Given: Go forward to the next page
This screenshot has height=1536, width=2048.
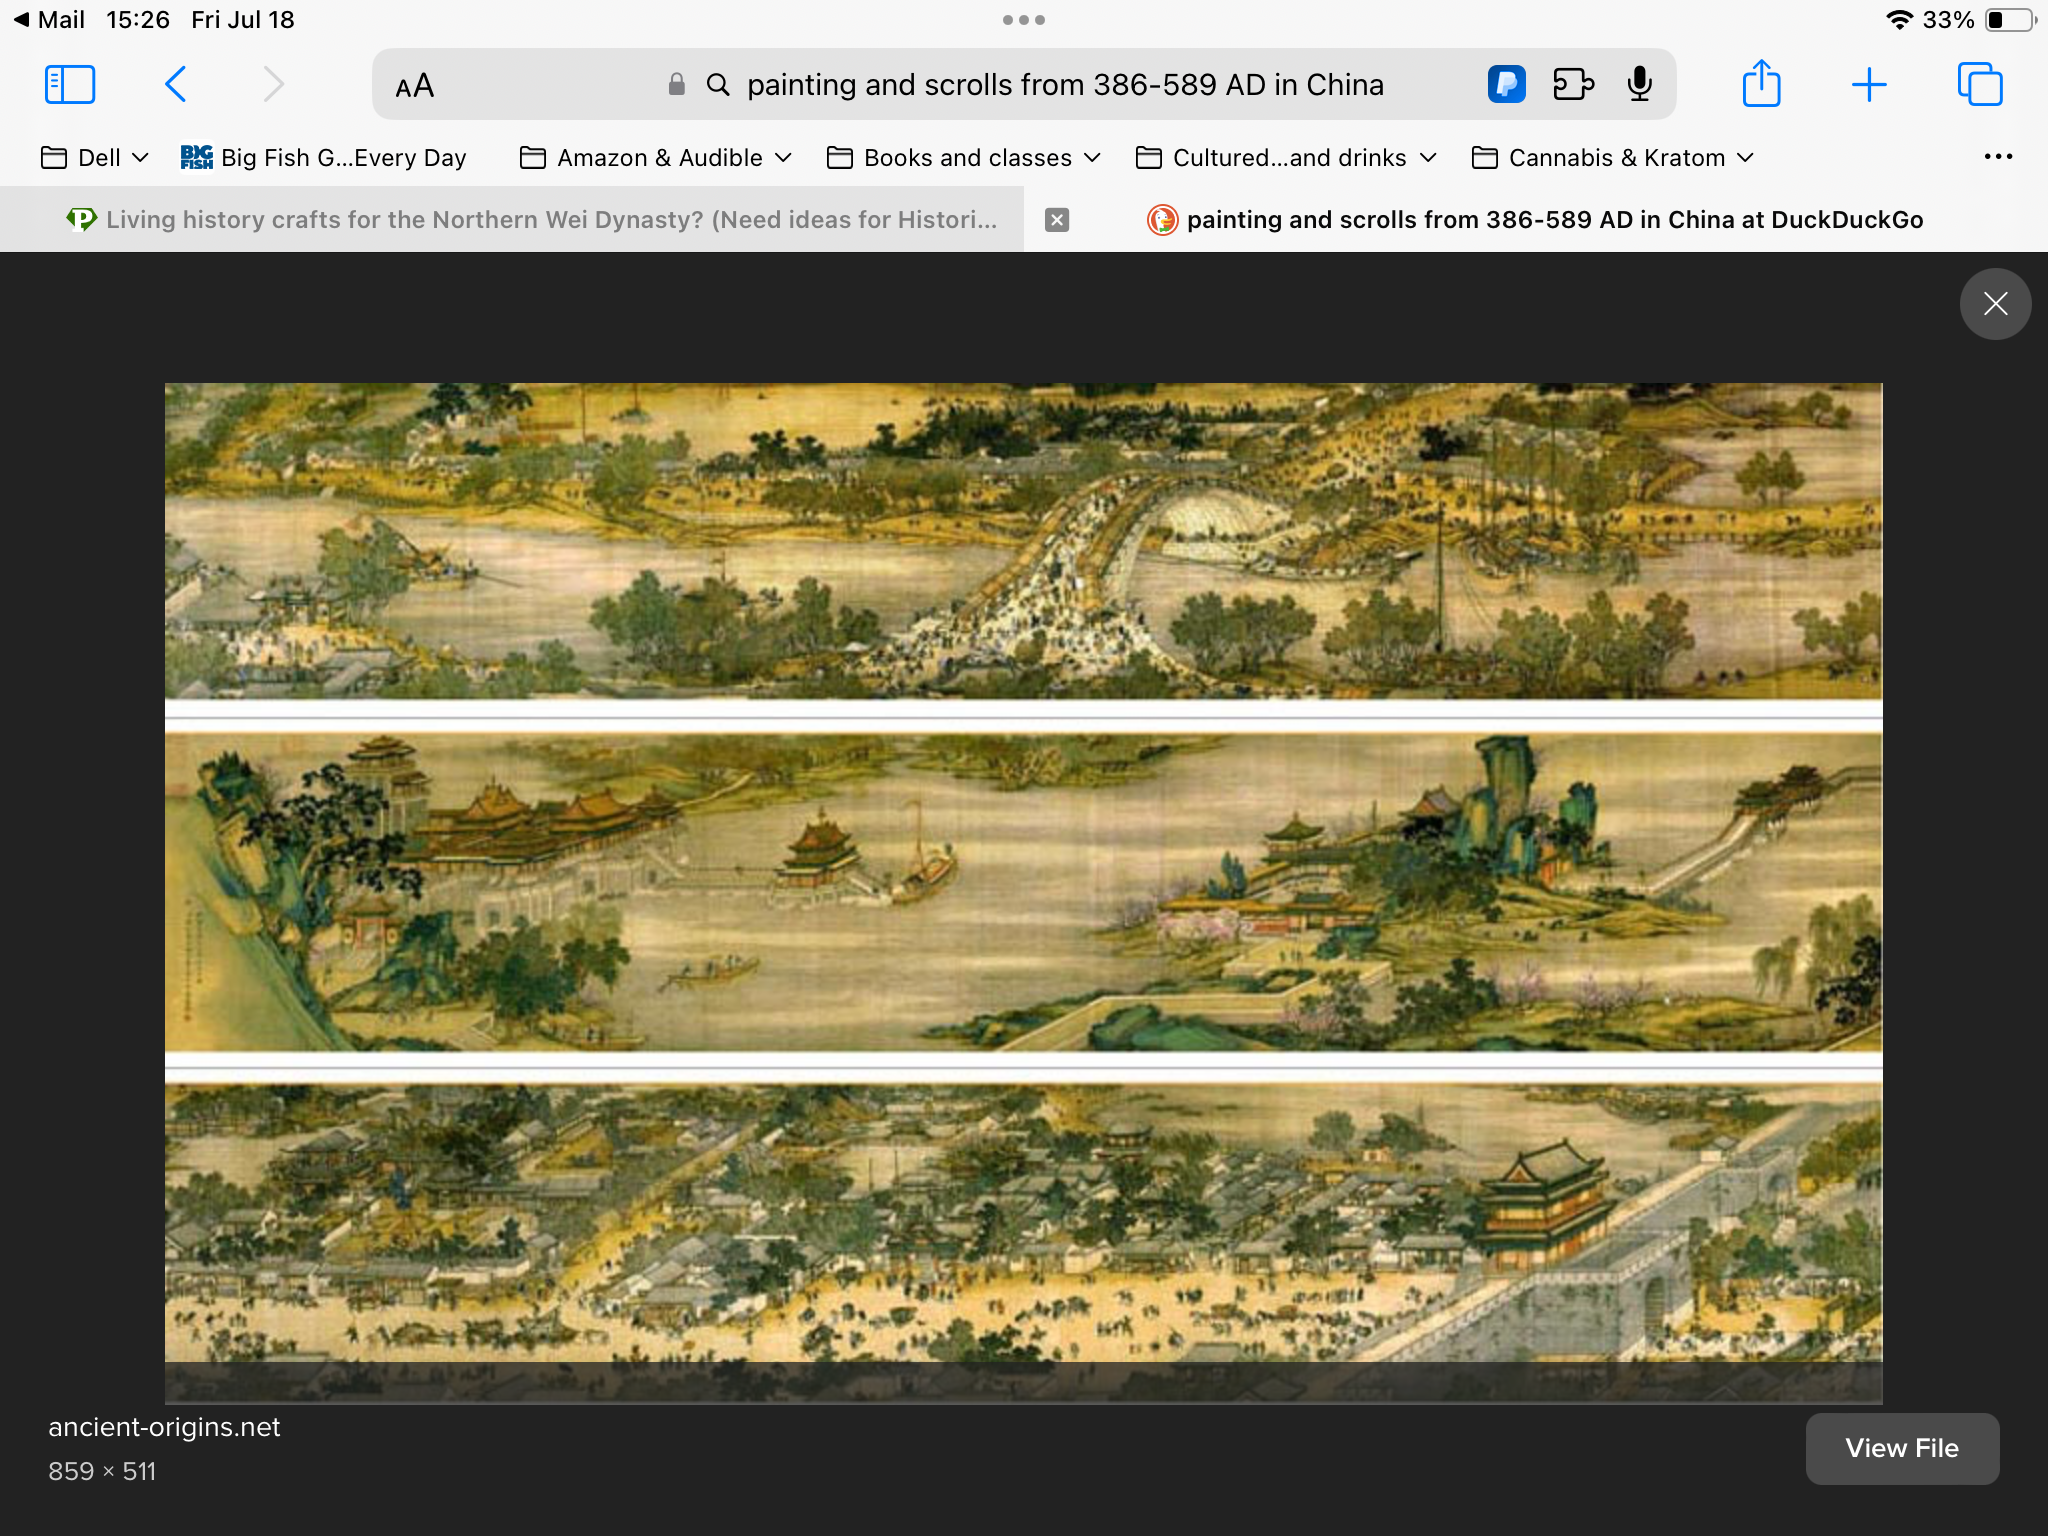Looking at the screenshot, I should click(x=273, y=85).
